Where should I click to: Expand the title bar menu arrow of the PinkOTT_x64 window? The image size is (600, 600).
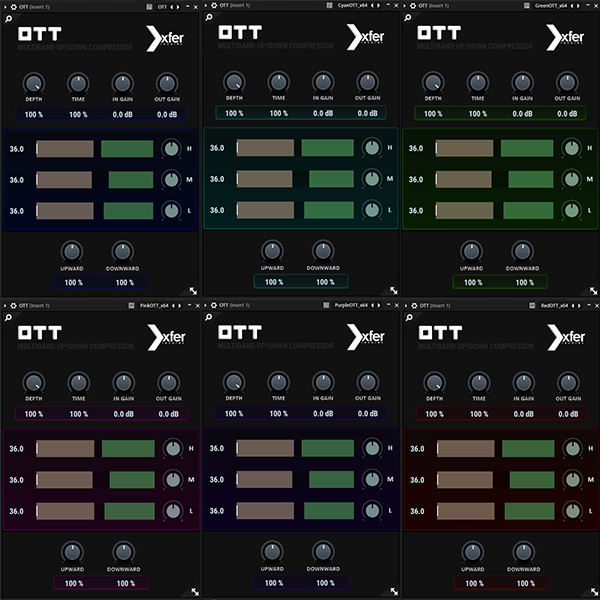point(5,305)
